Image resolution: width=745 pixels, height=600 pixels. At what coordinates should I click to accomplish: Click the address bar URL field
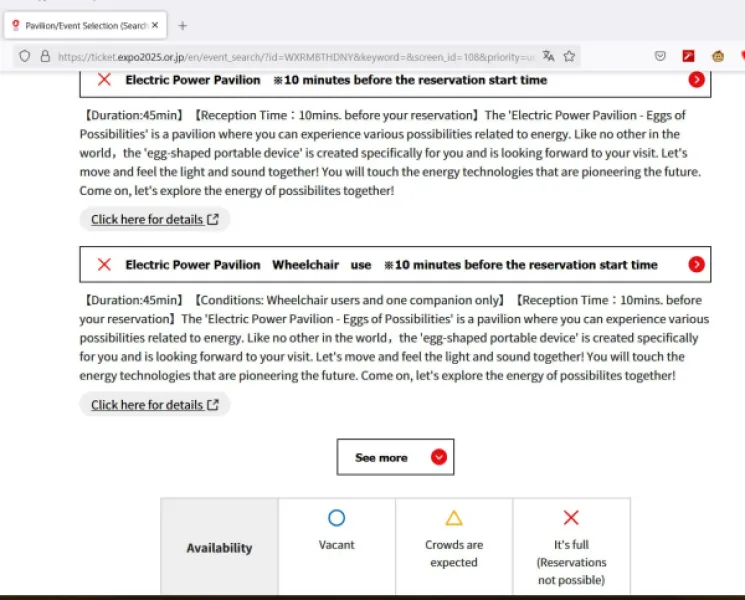[295, 57]
